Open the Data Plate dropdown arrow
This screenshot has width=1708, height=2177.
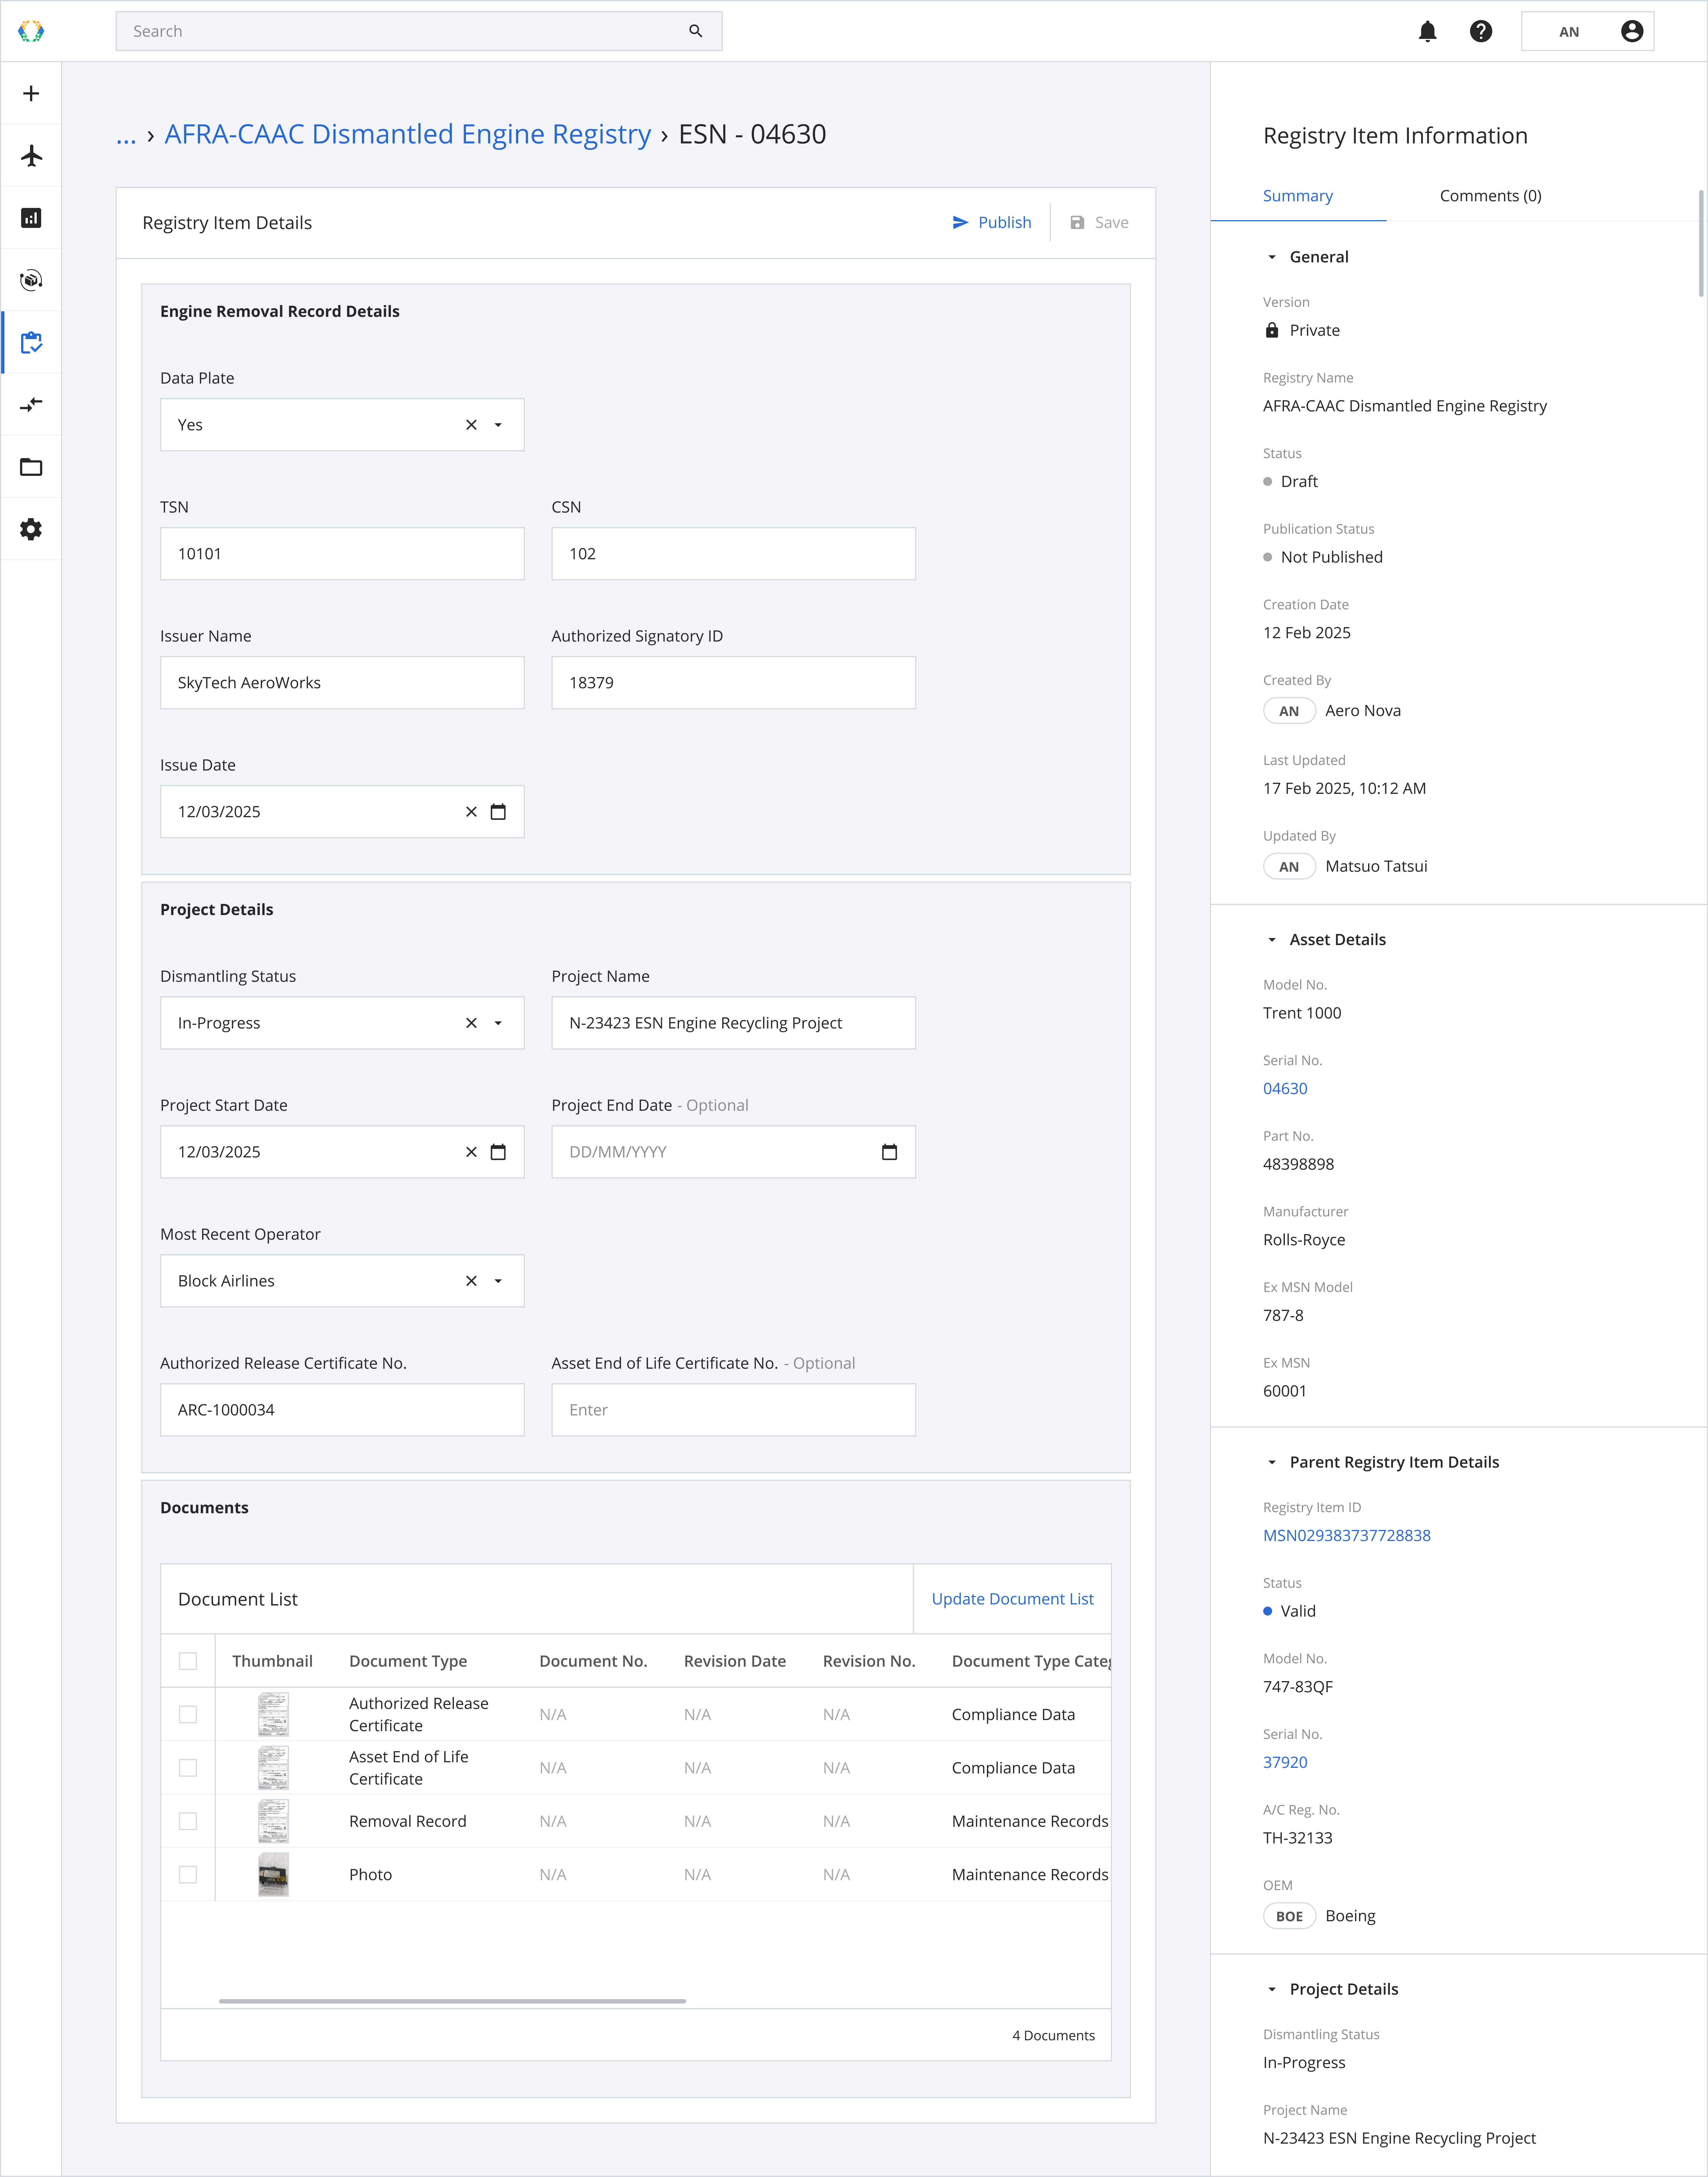pos(498,425)
